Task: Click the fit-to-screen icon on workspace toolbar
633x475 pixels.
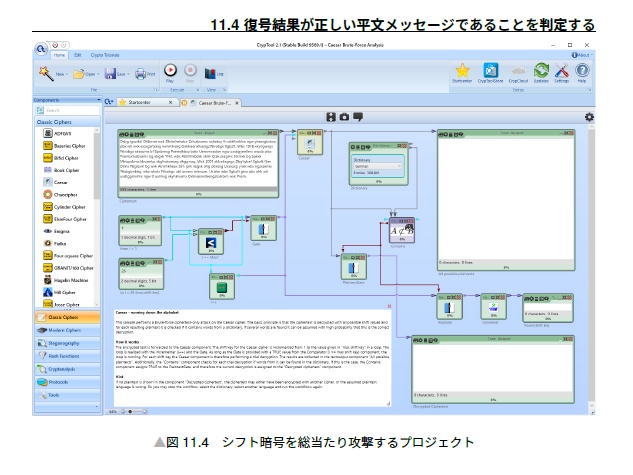Action: pyautogui.click(x=331, y=117)
